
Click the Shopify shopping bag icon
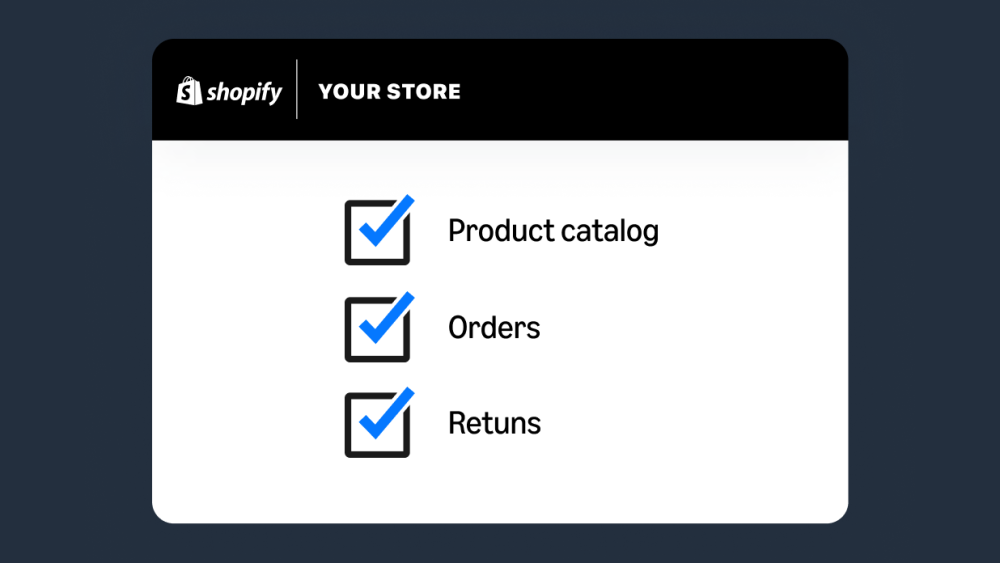point(189,91)
